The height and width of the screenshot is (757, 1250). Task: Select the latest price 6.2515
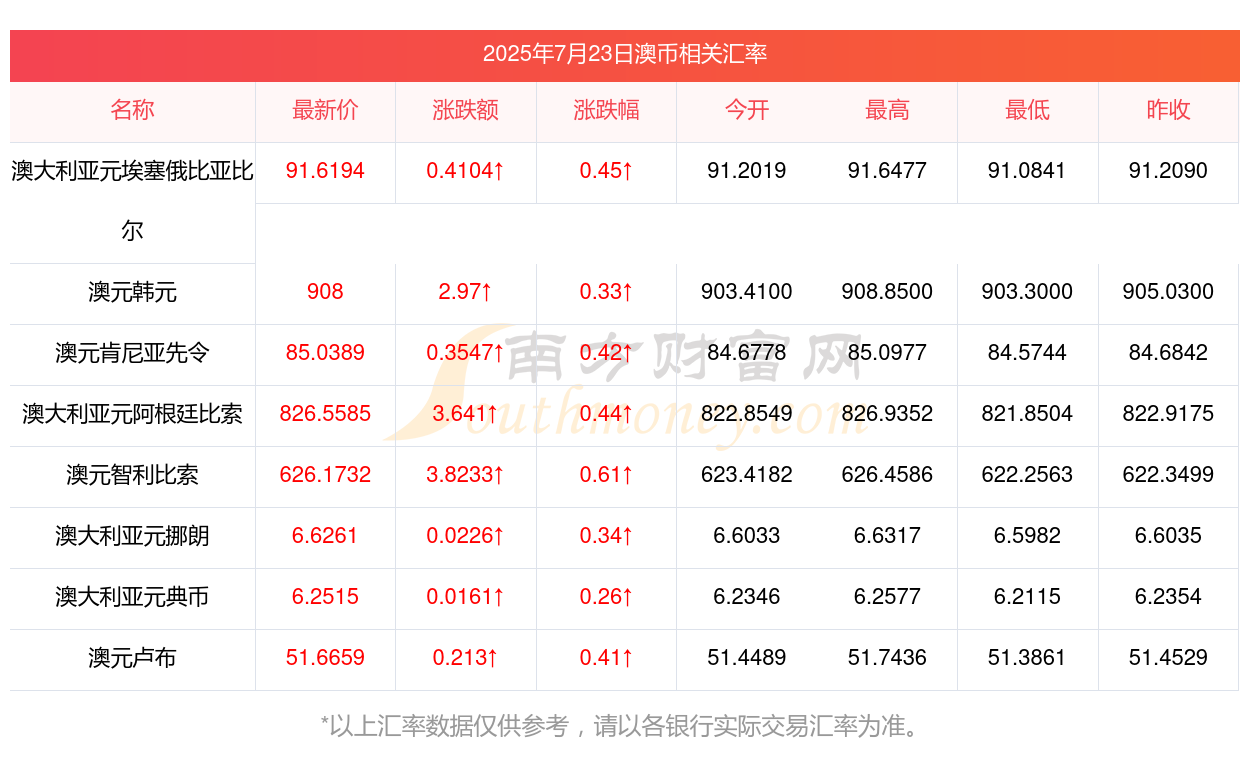pos(325,597)
